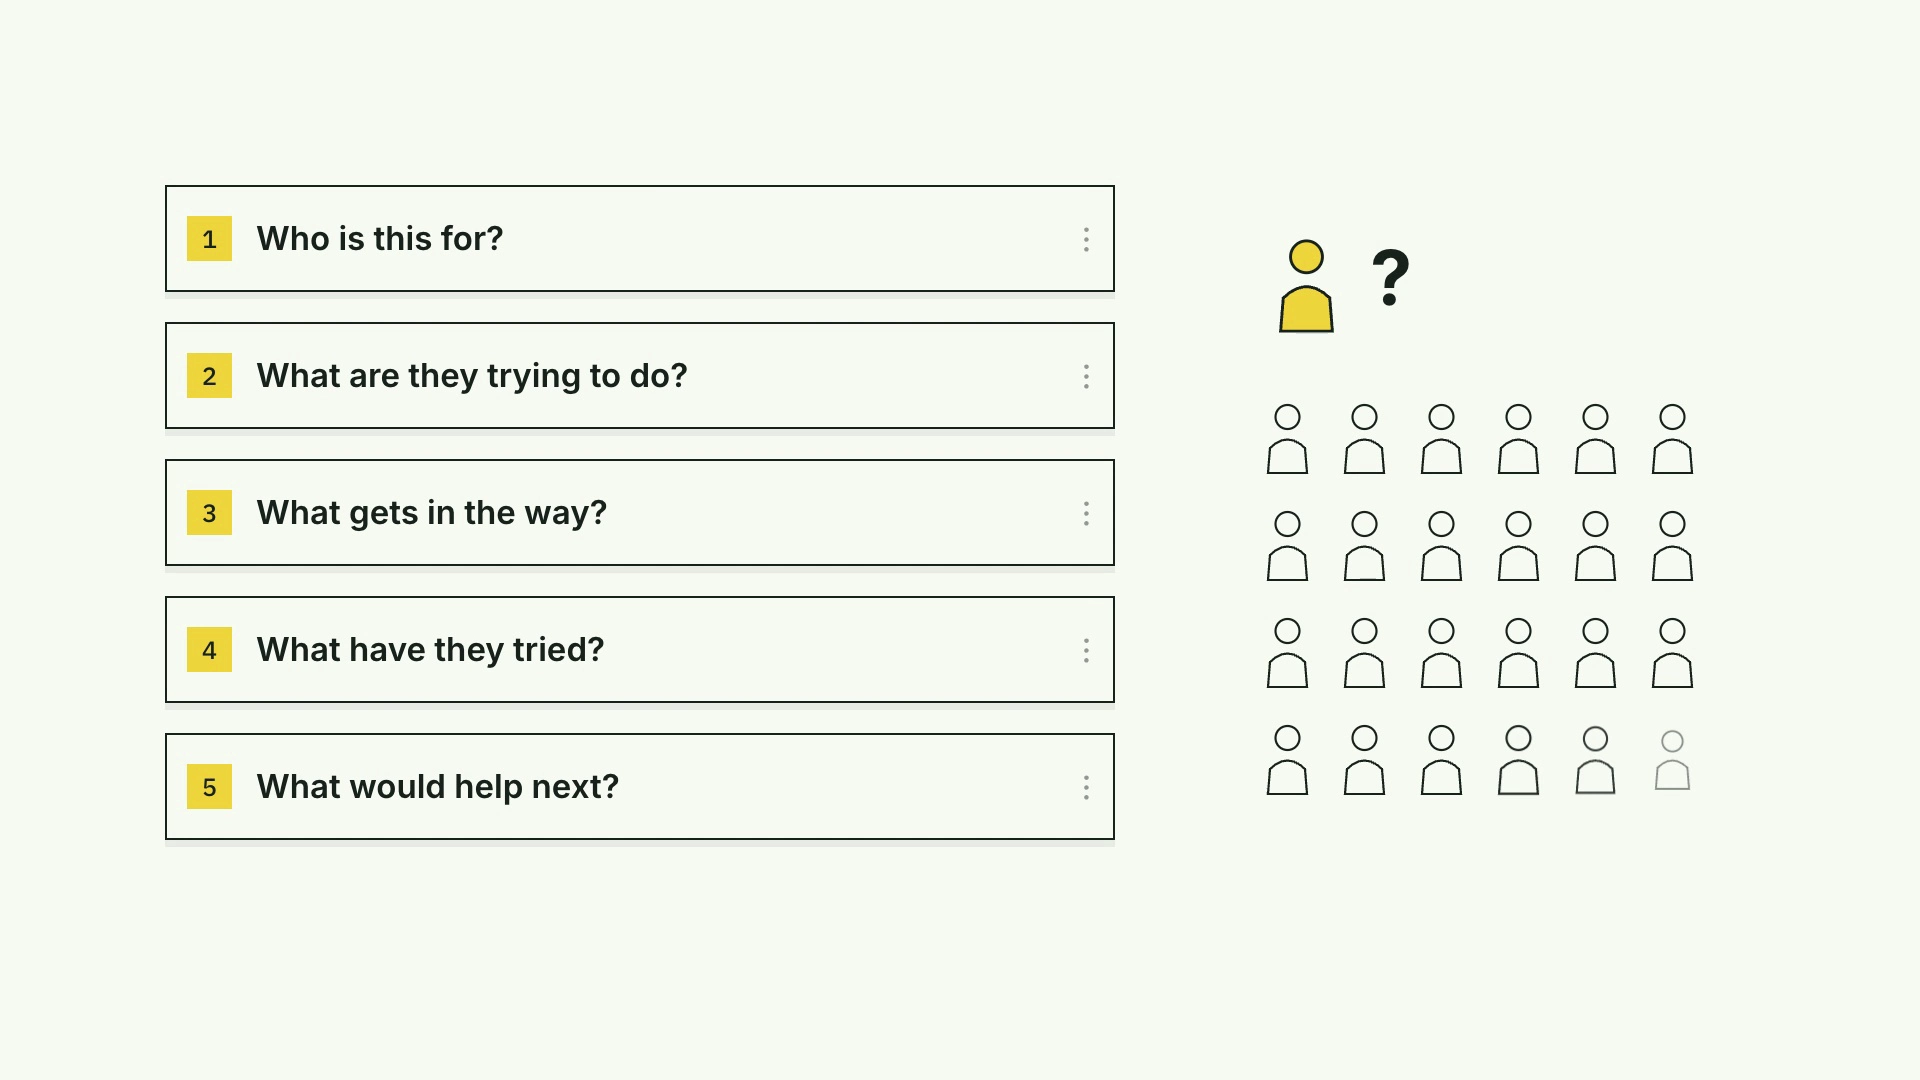Click the three-dot menu on 'What gets in the way?'
This screenshot has height=1080, width=1920.
1086,513
